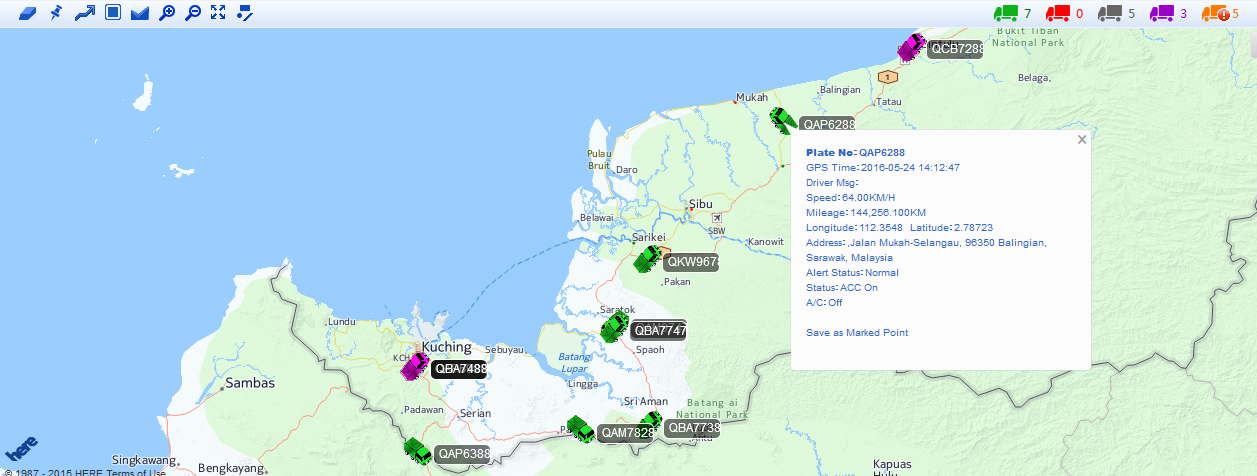This screenshot has height=476, width=1257.
Task: Click the QCB7288 purple truck marker
Action: click(x=911, y=47)
